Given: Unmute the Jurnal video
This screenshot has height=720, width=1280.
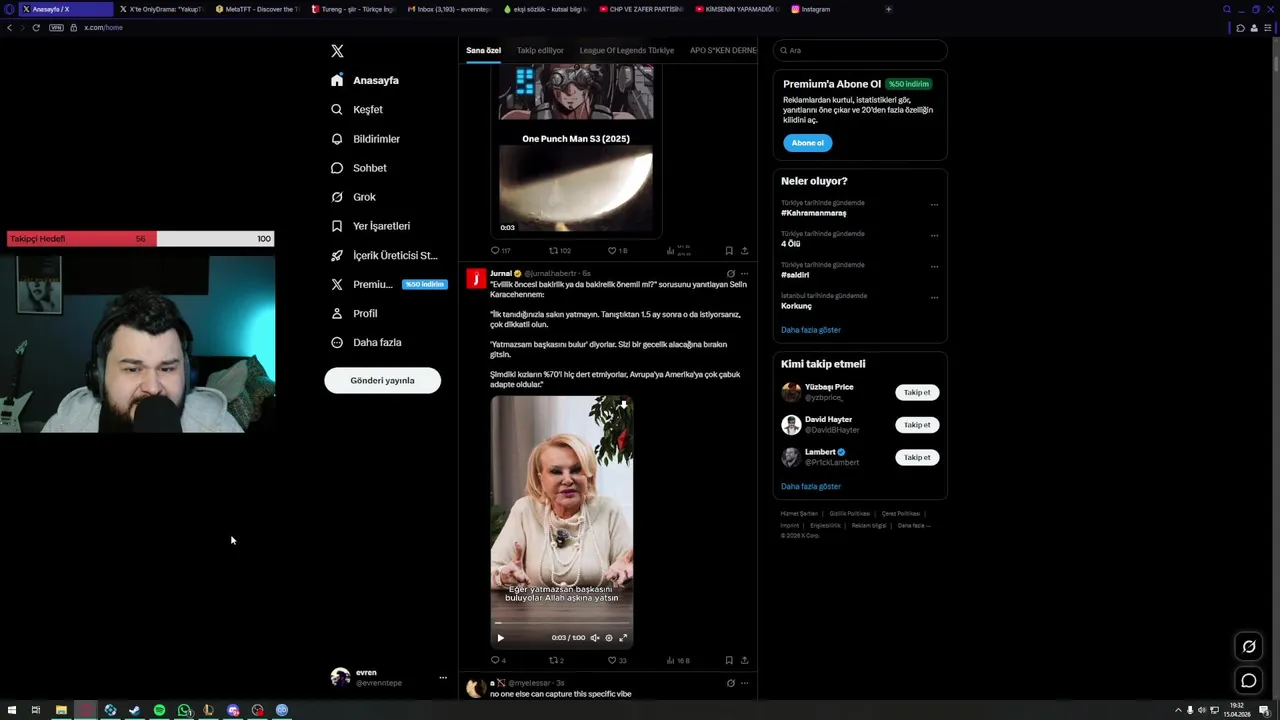Looking at the screenshot, I should pyautogui.click(x=595, y=638).
